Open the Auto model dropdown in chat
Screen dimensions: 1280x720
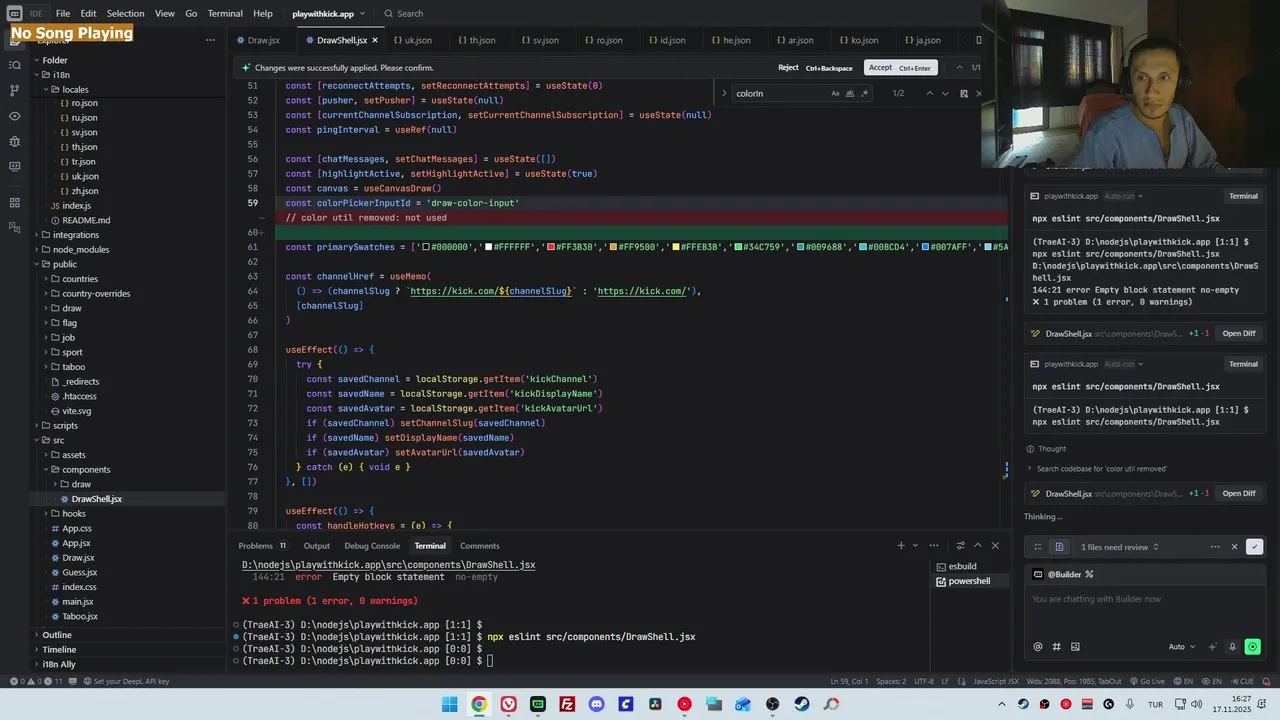click(x=1181, y=647)
